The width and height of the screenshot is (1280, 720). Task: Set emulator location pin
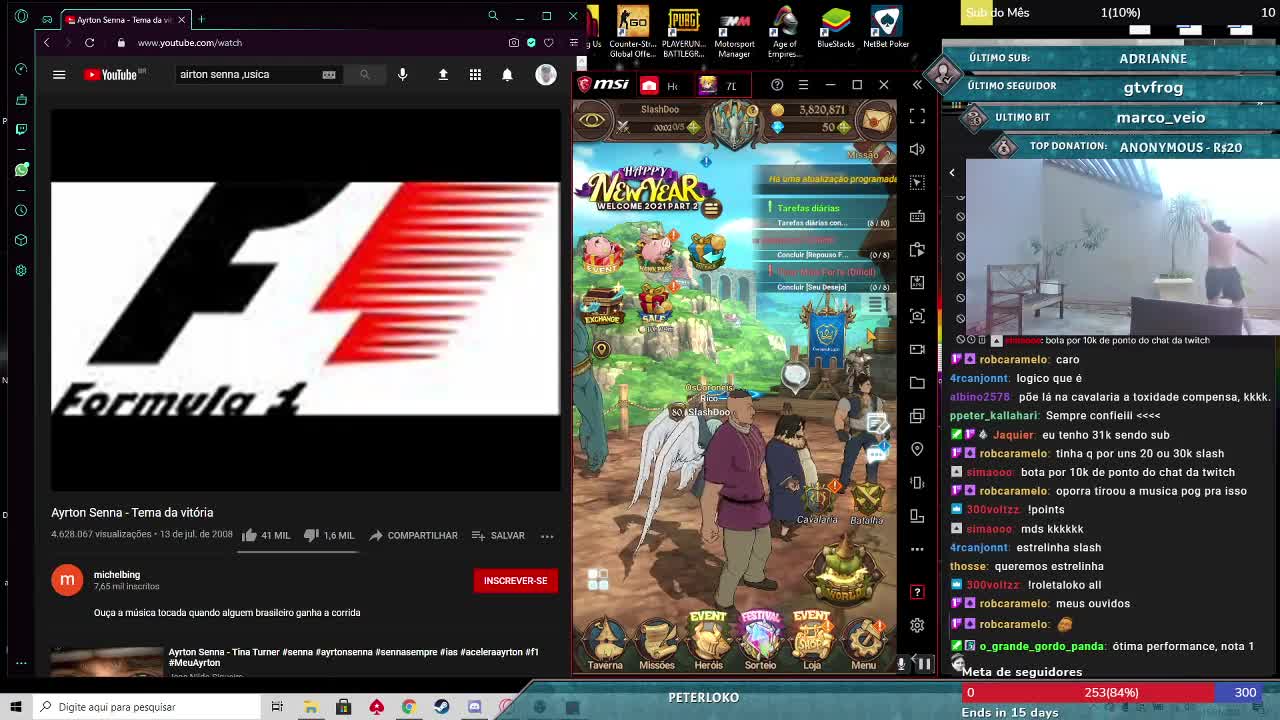[917, 449]
